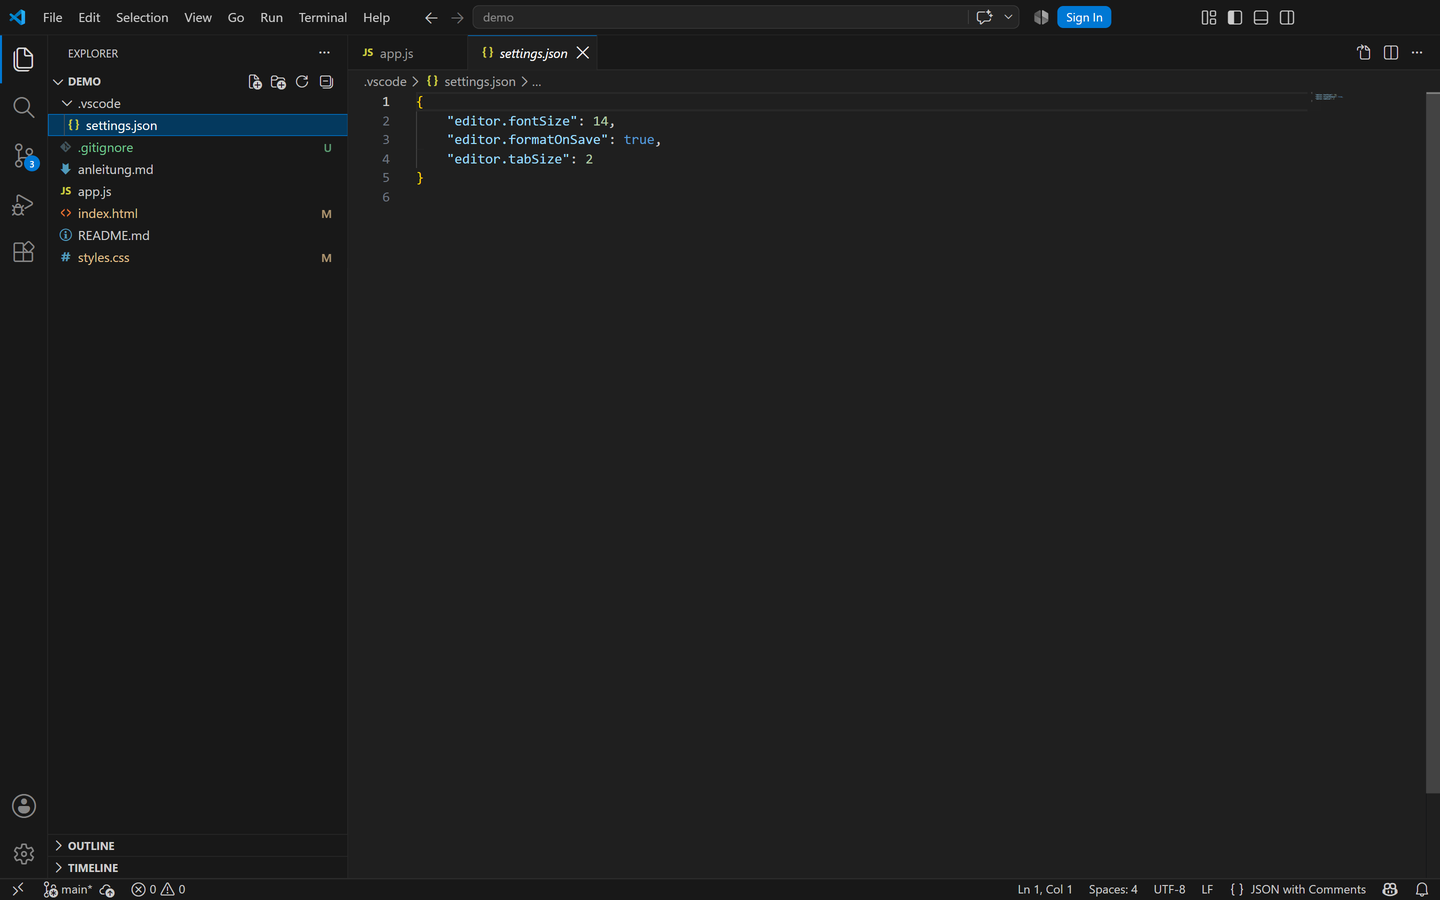The image size is (1440, 900).
Task: Click the Customize Layout icon
Action: point(1209,18)
